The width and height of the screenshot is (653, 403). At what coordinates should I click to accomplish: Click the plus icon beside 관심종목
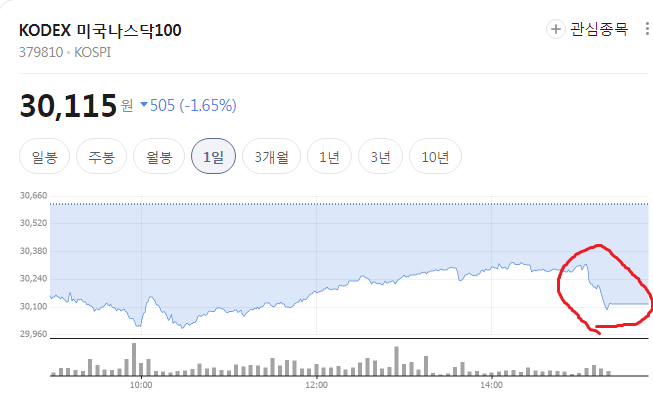pyautogui.click(x=556, y=29)
